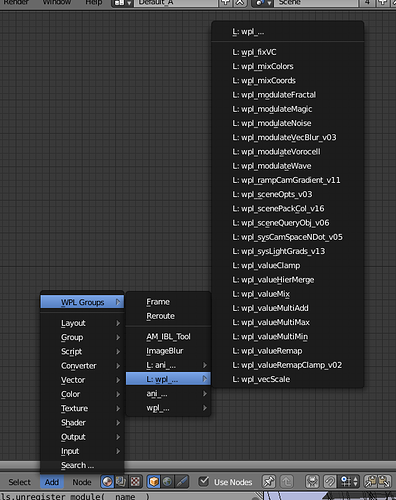396x500 pixels.
Task: Select object shader type cube icon
Action: [154, 482]
